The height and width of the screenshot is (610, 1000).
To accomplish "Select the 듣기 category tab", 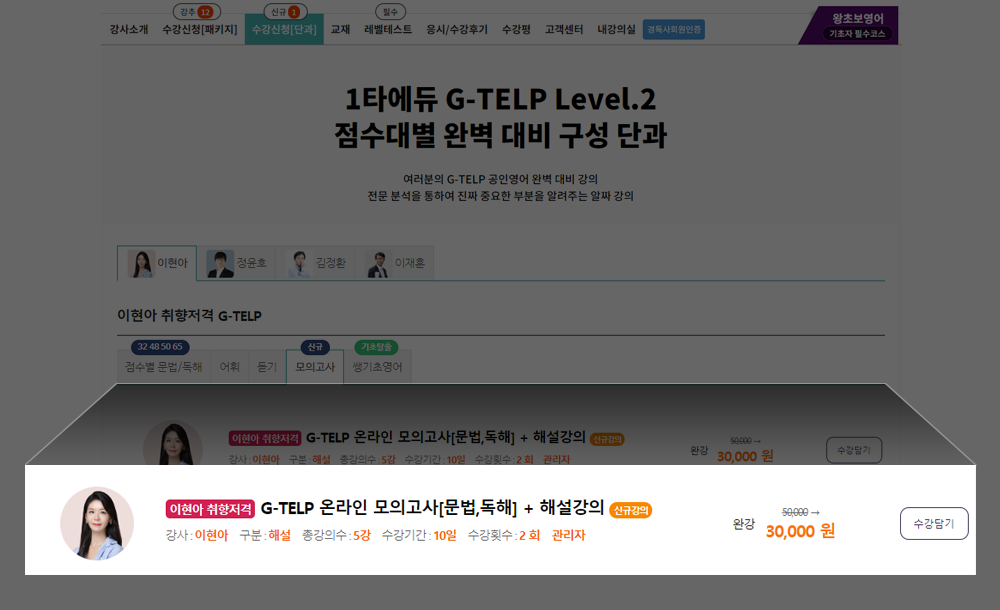I will click(267, 367).
